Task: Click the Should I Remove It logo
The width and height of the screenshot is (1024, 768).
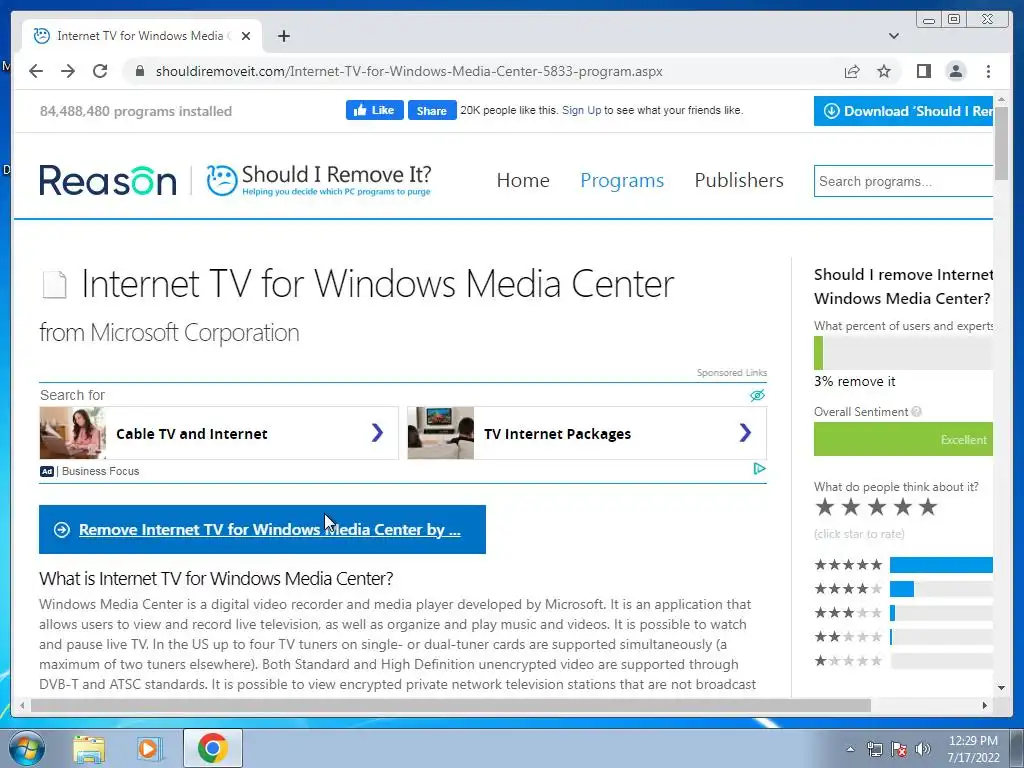Action: click(x=319, y=180)
